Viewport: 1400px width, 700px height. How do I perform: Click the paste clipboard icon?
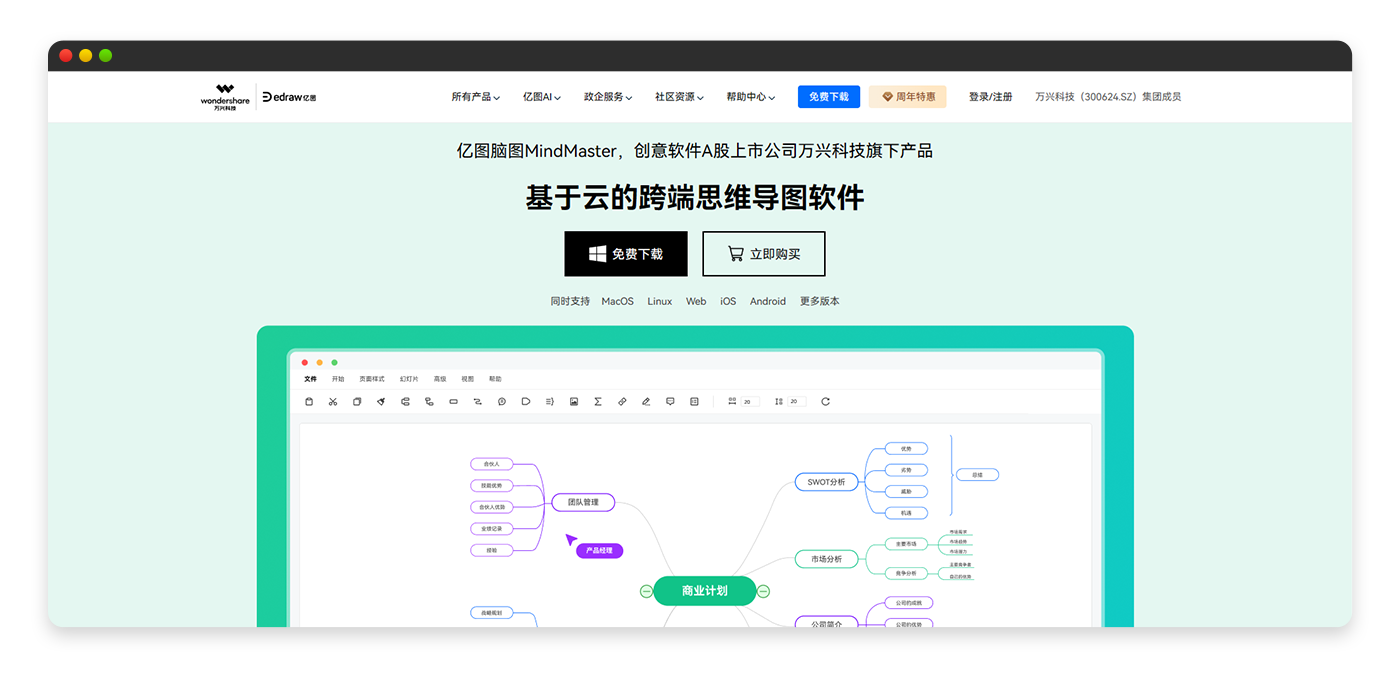click(x=309, y=401)
